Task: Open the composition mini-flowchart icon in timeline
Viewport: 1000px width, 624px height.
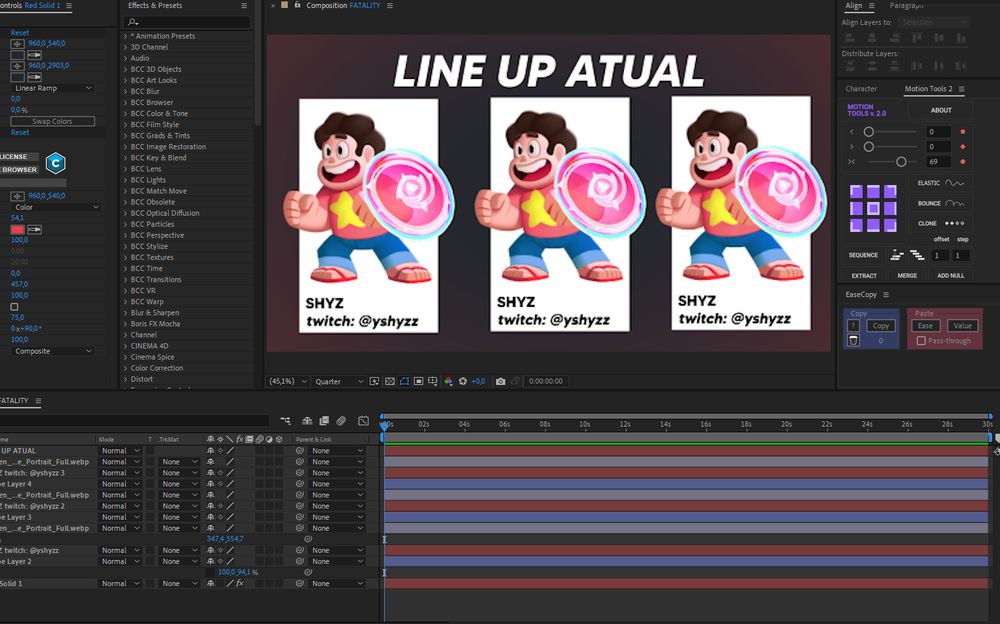Action: (285, 421)
